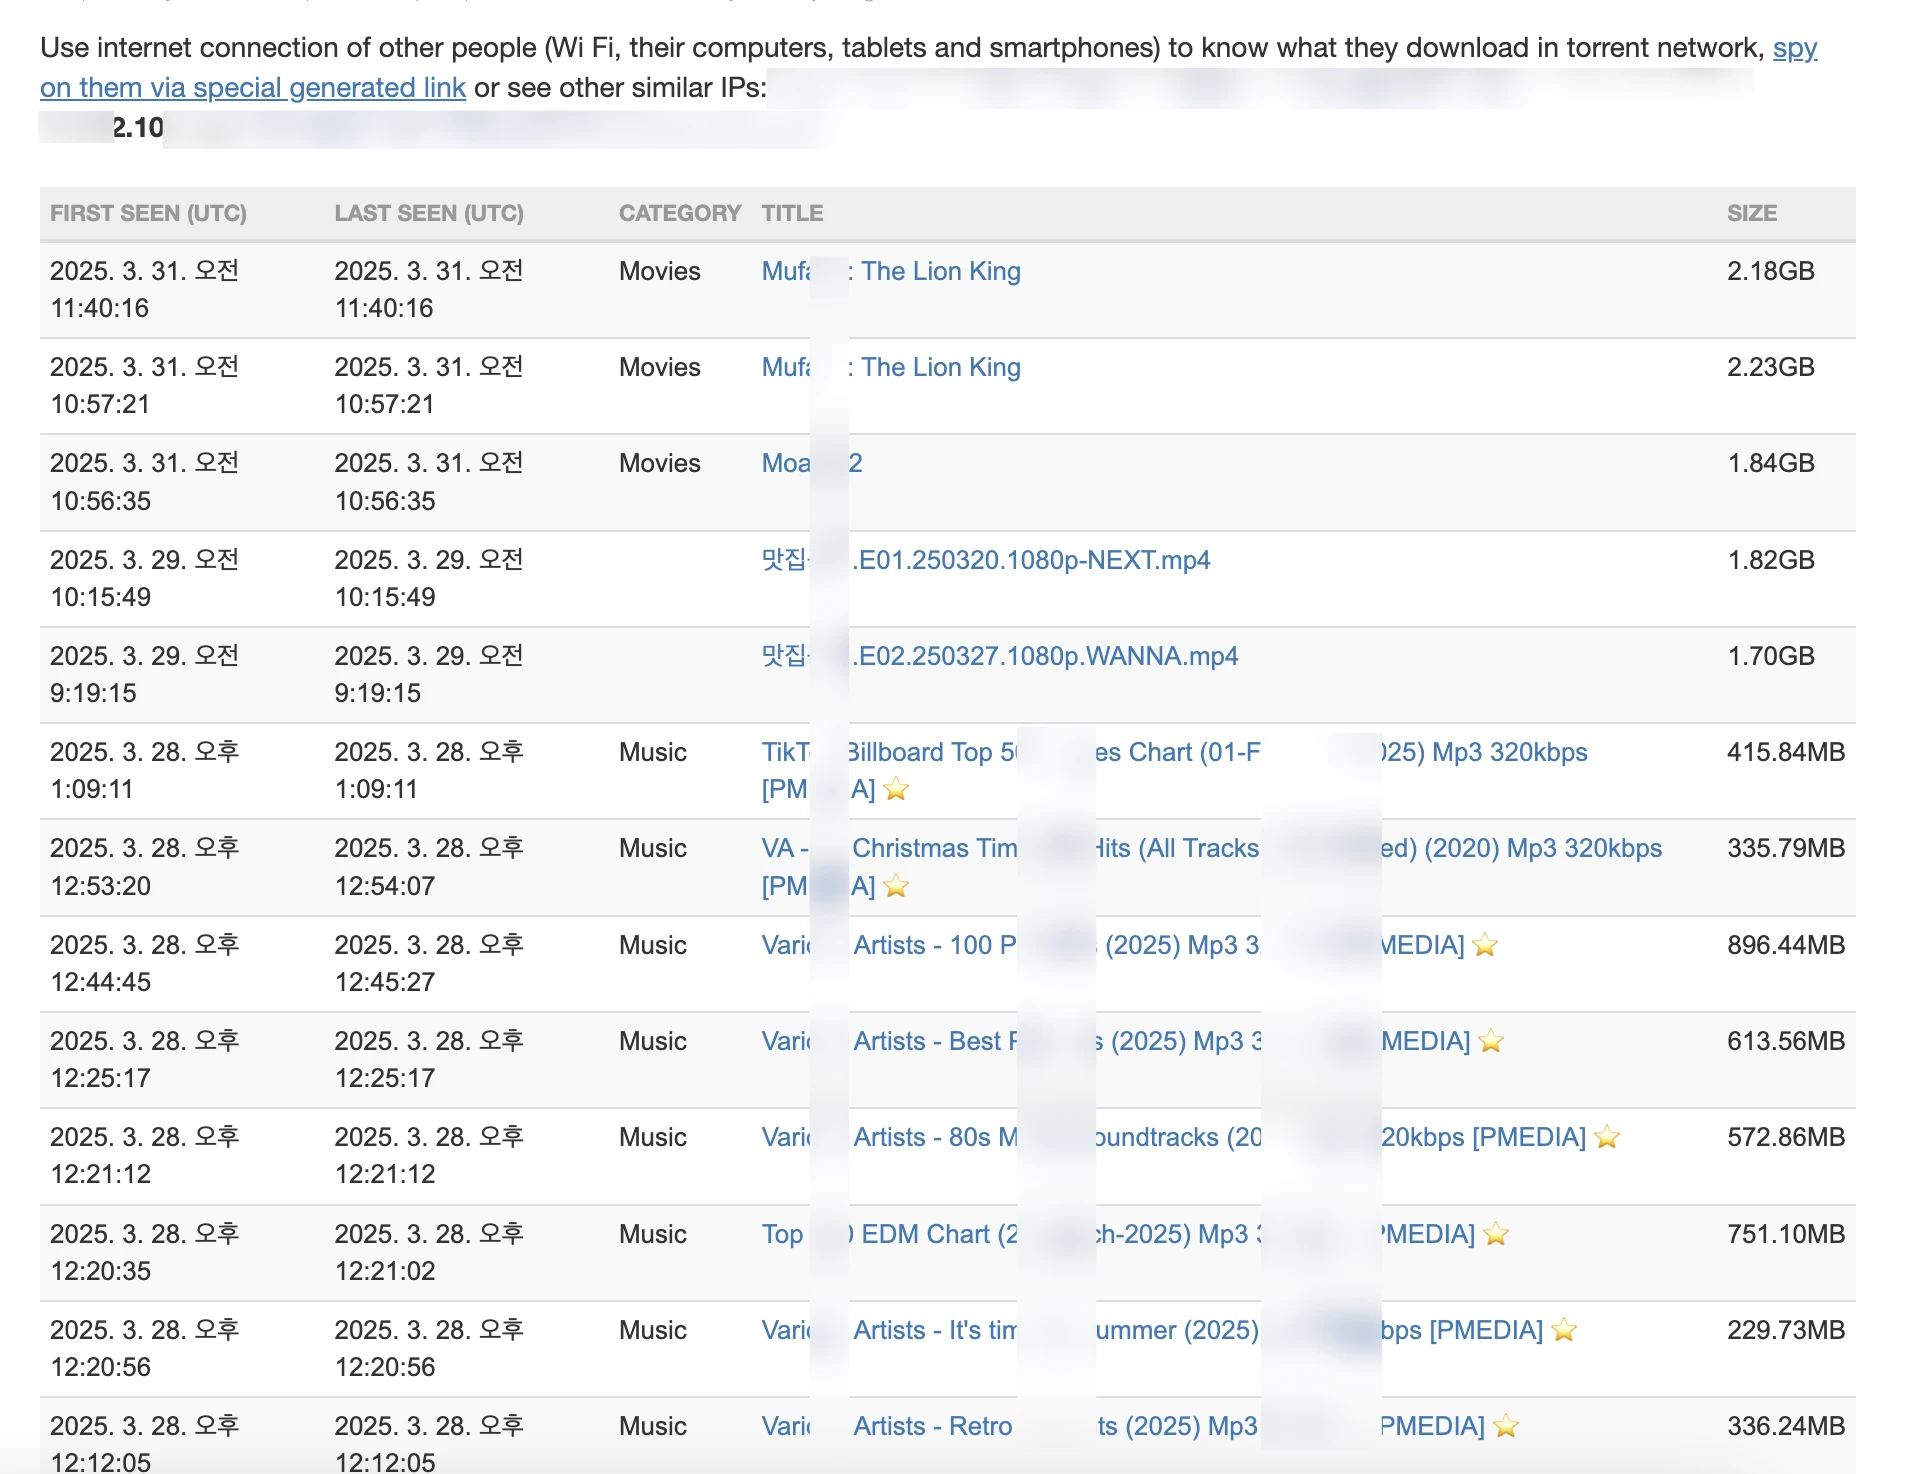Click the CATEGORY column header
The height and width of the screenshot is (1474, 1916).
[679, 213]
